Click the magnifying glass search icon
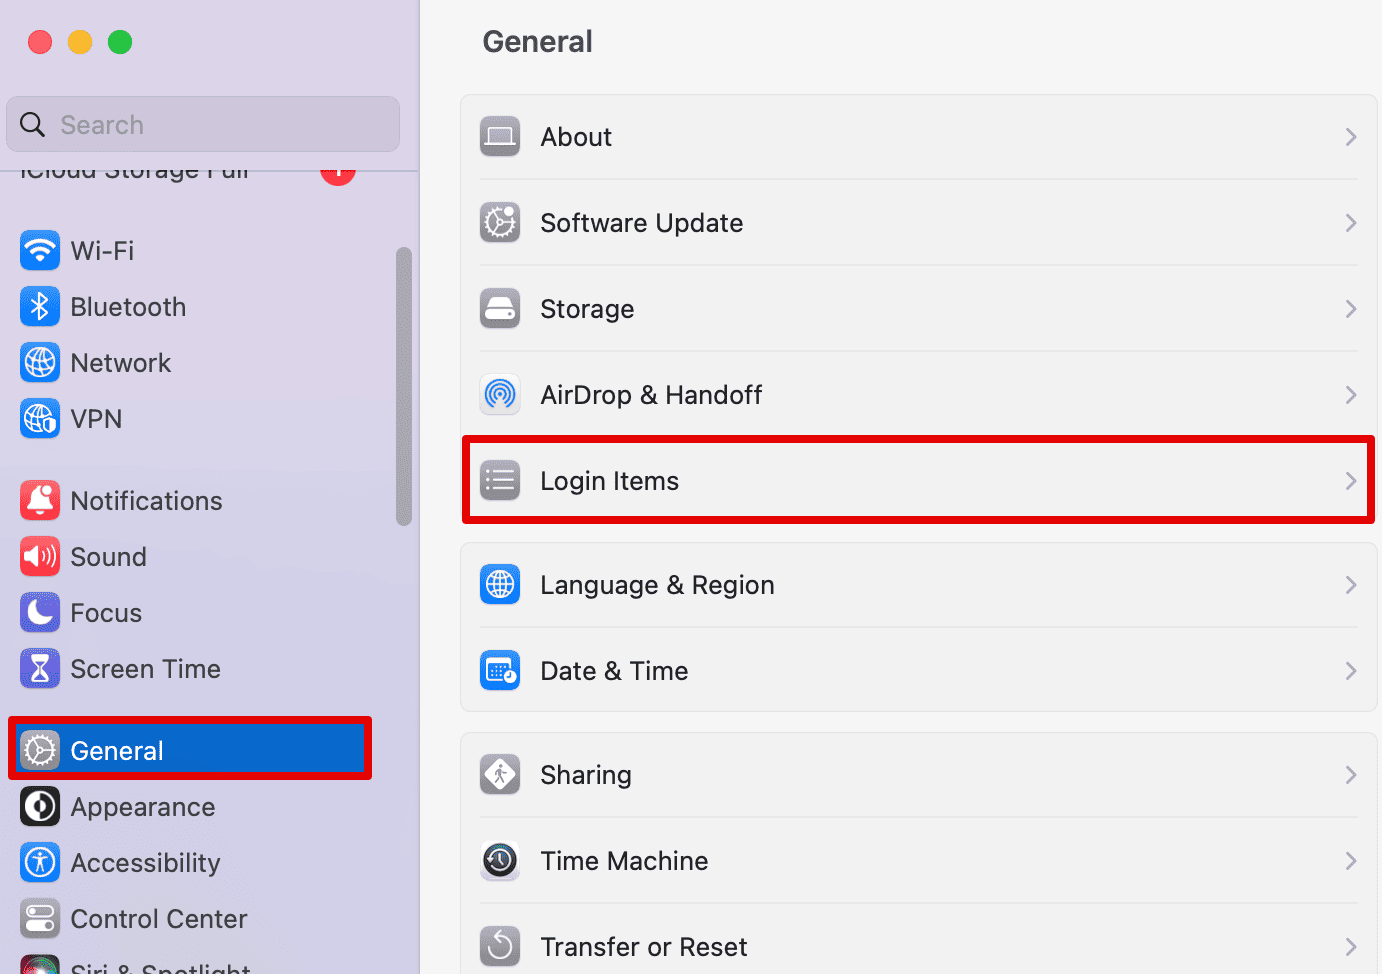The image size is (1382, 974). [33, 125]
